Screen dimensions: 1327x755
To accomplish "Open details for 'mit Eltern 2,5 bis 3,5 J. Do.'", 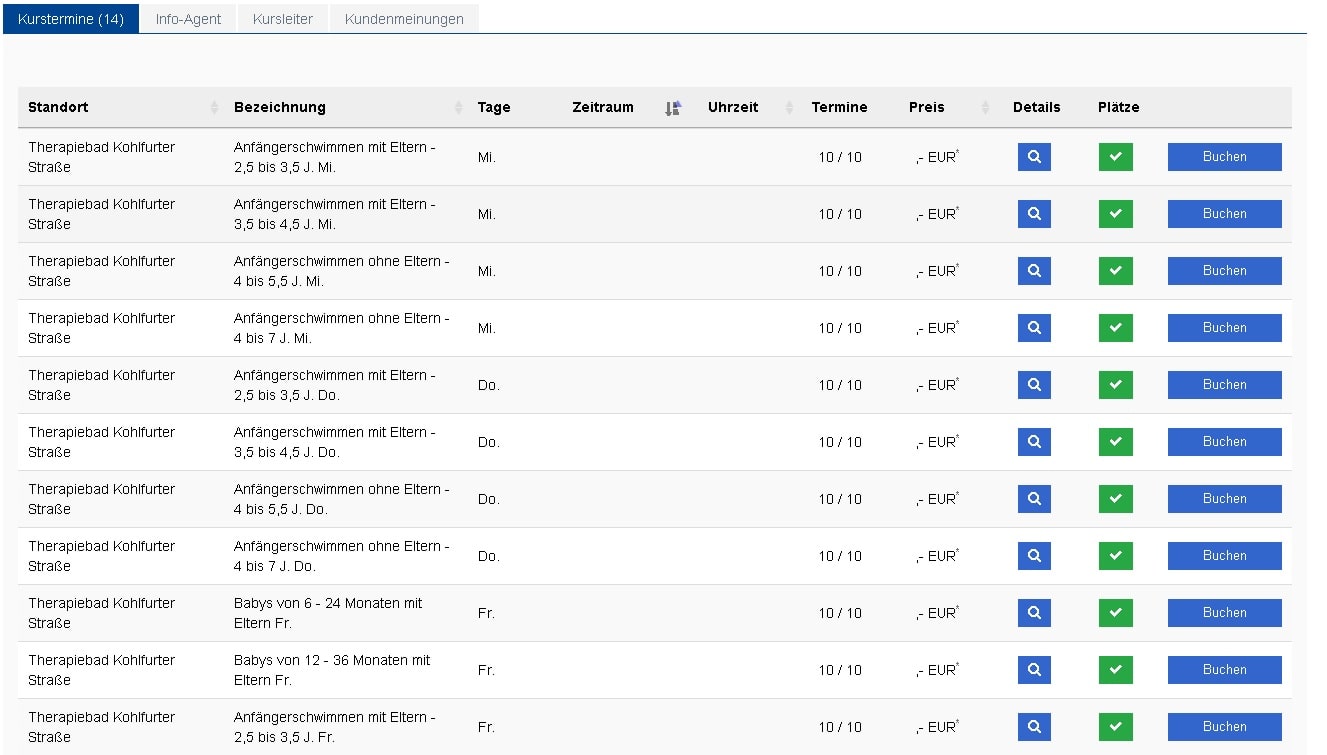I will pyautogui.click(x=1034, y=385).
